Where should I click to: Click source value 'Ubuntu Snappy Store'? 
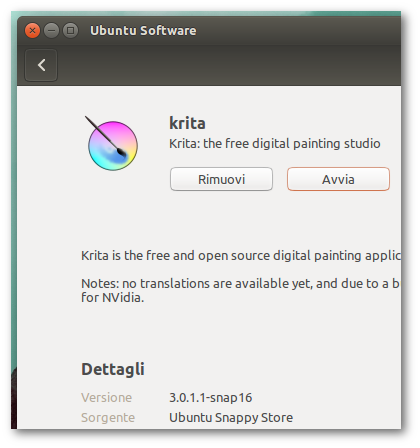pyautogui.click(x=231, y=418)
